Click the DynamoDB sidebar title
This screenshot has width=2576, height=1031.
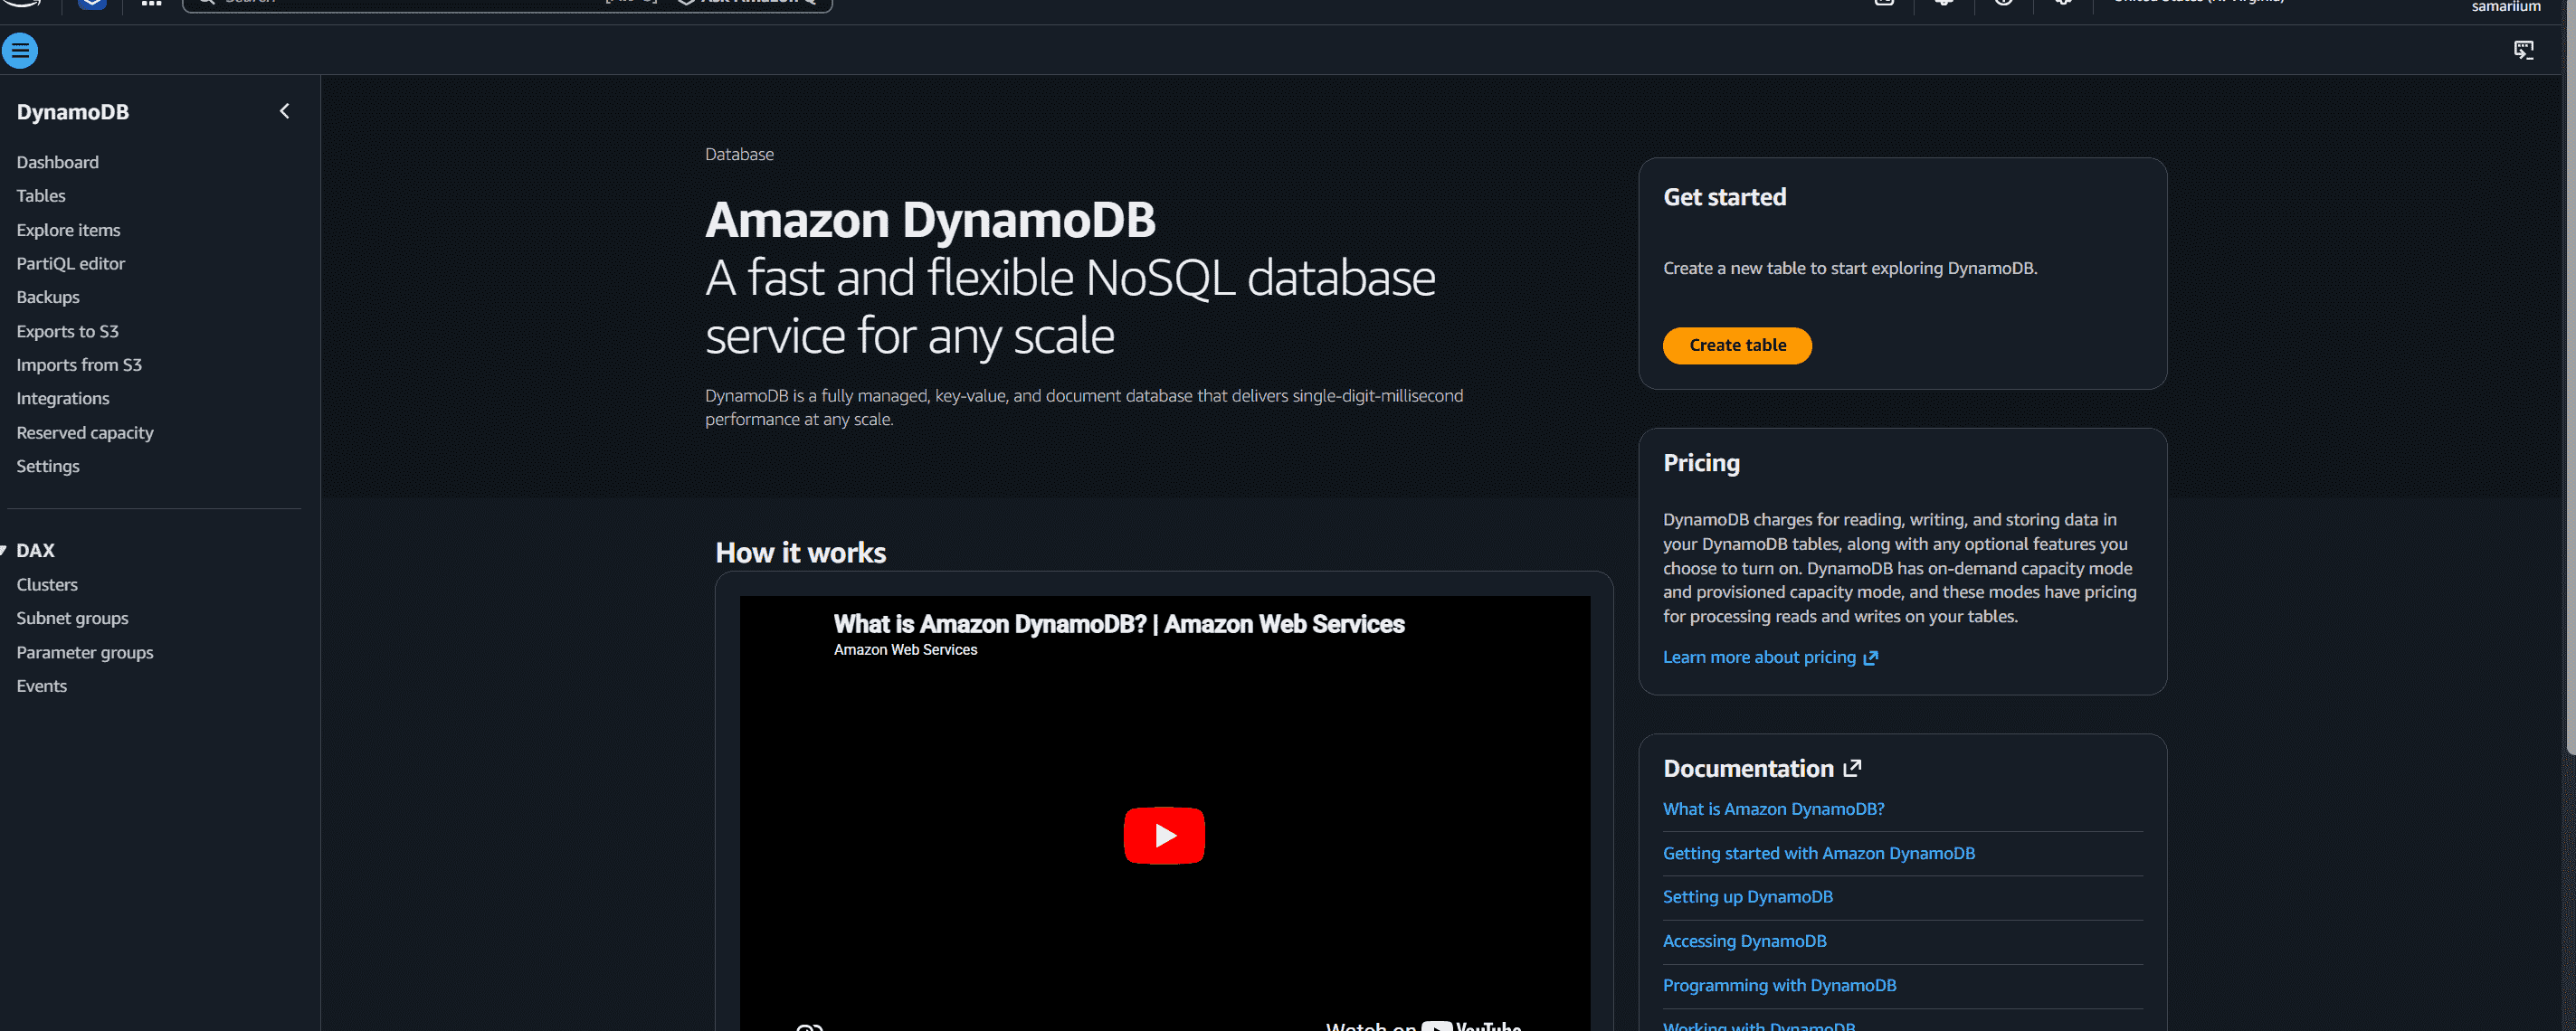[72, 112]
